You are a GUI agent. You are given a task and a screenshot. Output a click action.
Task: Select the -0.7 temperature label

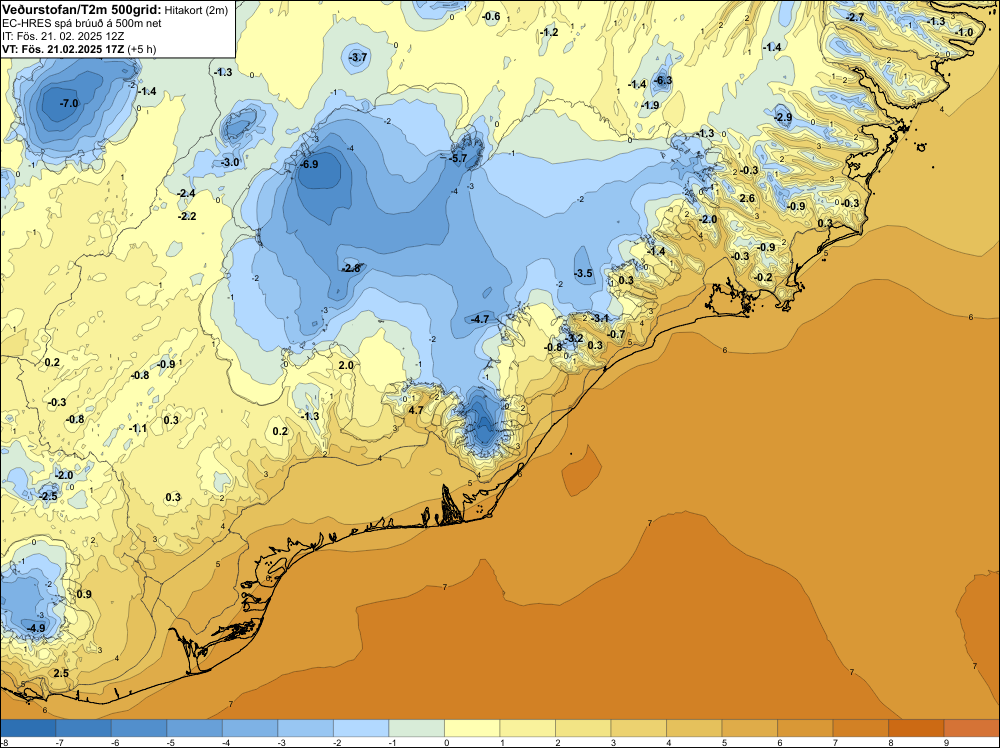pos(616,334)
